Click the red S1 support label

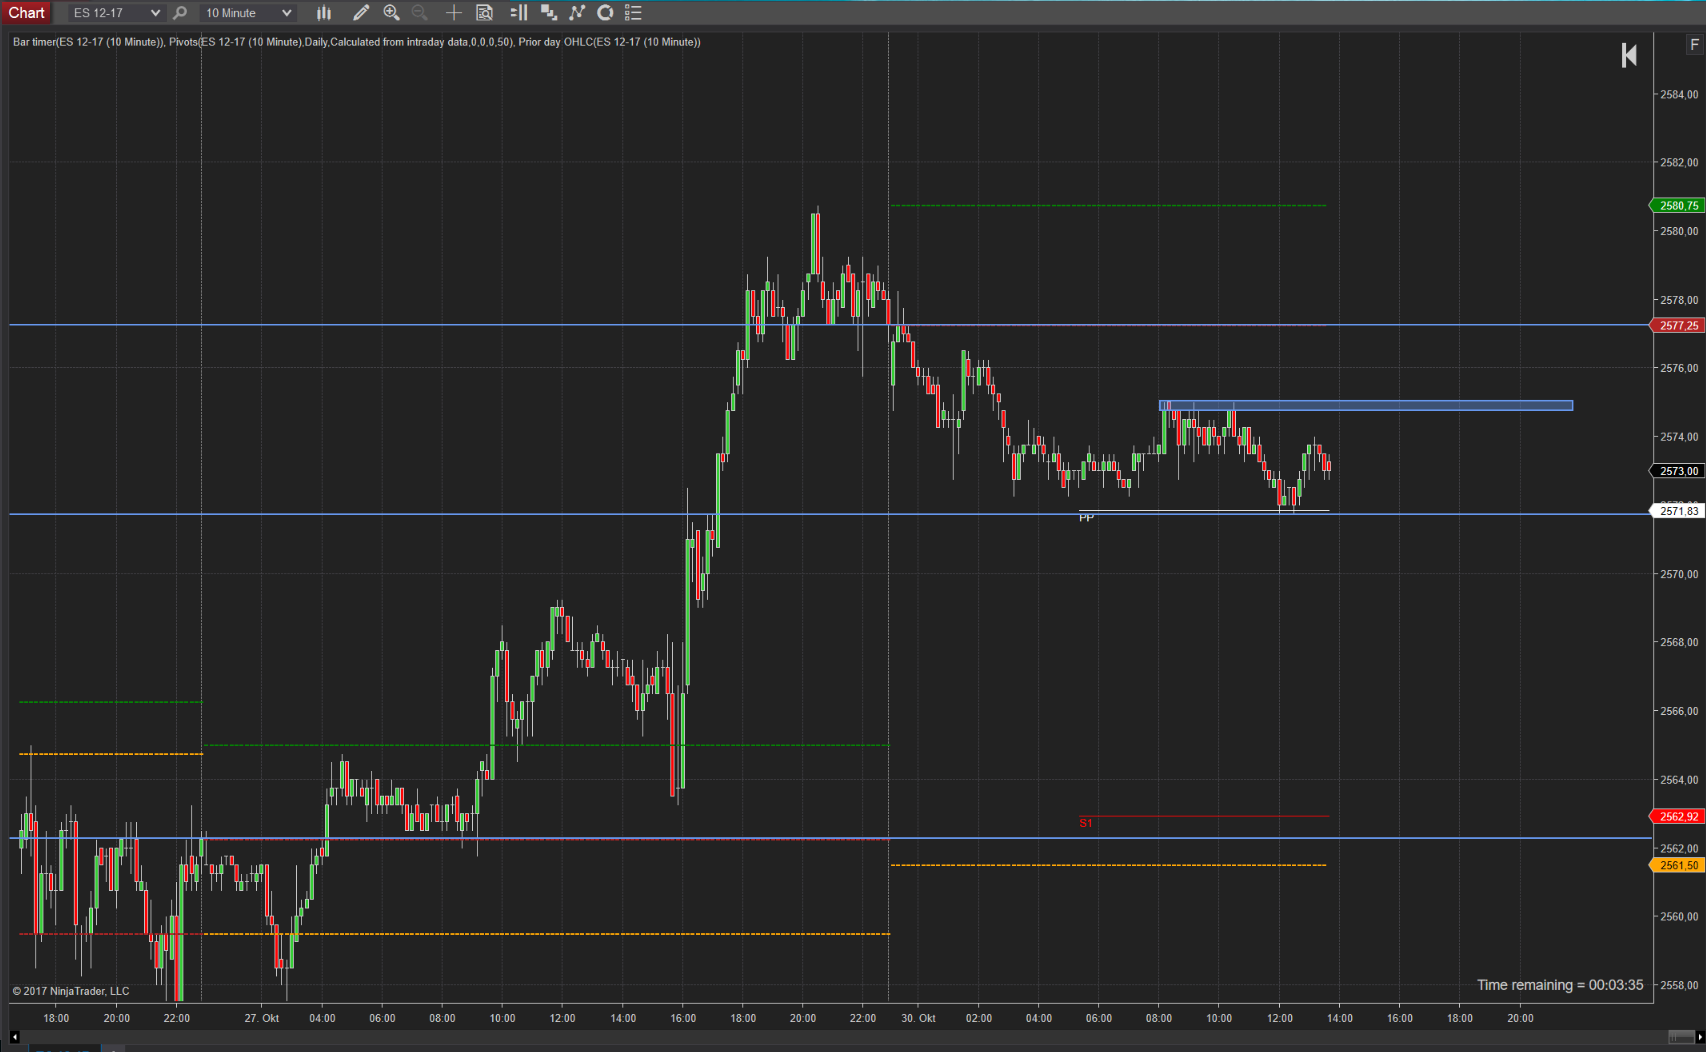(x=1086, y=823)
